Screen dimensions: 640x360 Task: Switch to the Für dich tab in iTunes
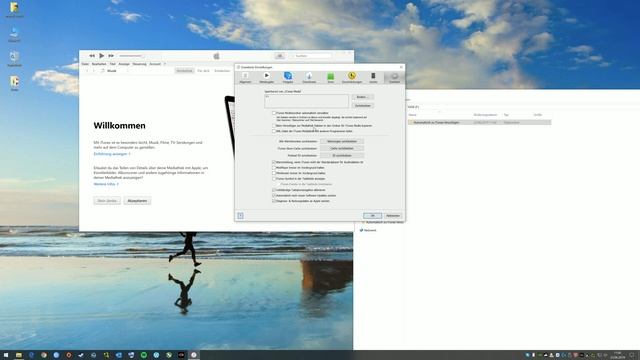point(203,71)
